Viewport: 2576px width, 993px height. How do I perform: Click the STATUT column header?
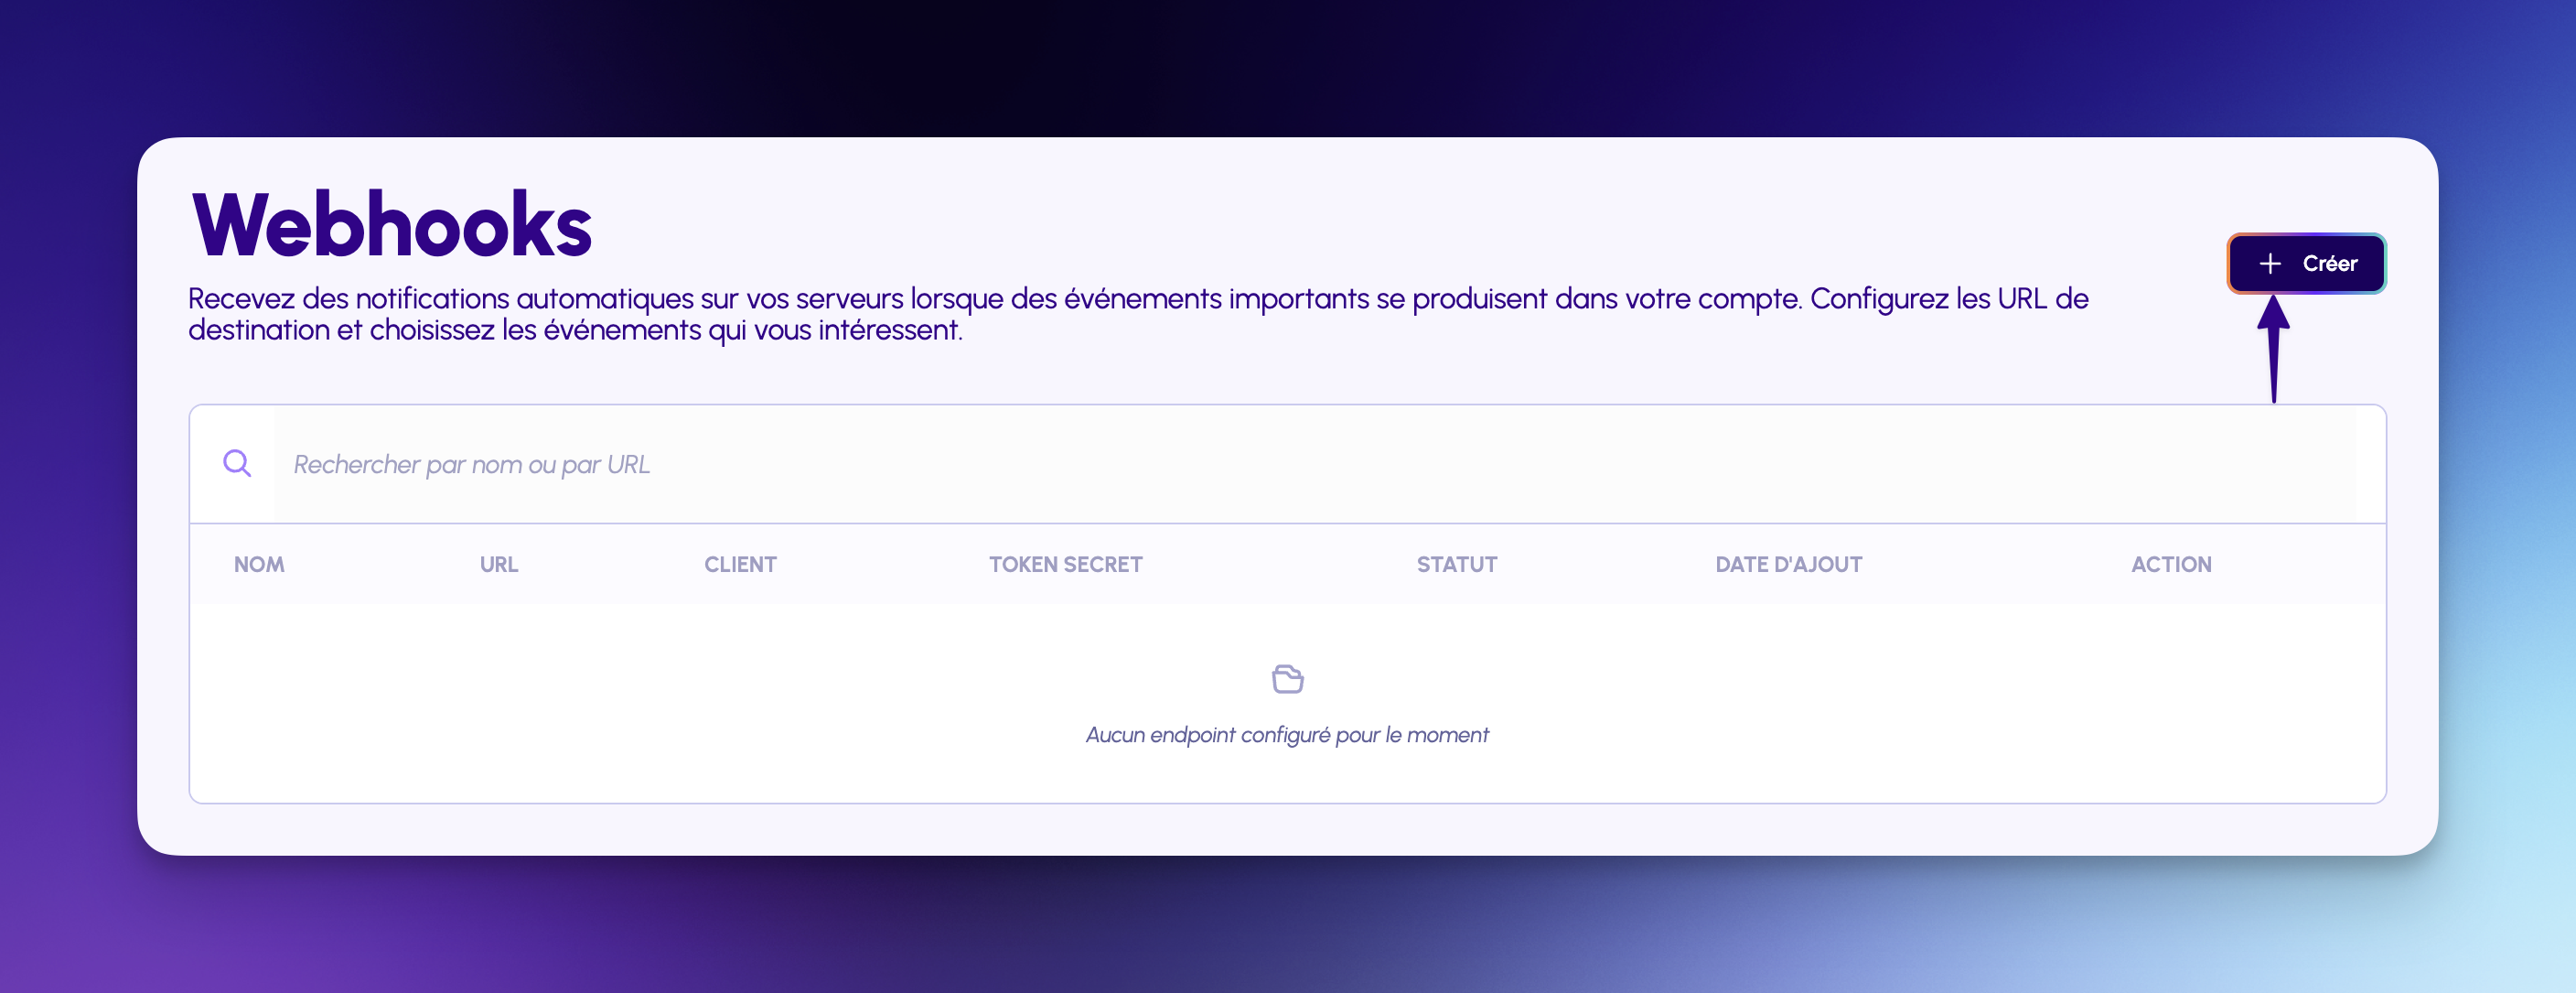pos(1456,564)
